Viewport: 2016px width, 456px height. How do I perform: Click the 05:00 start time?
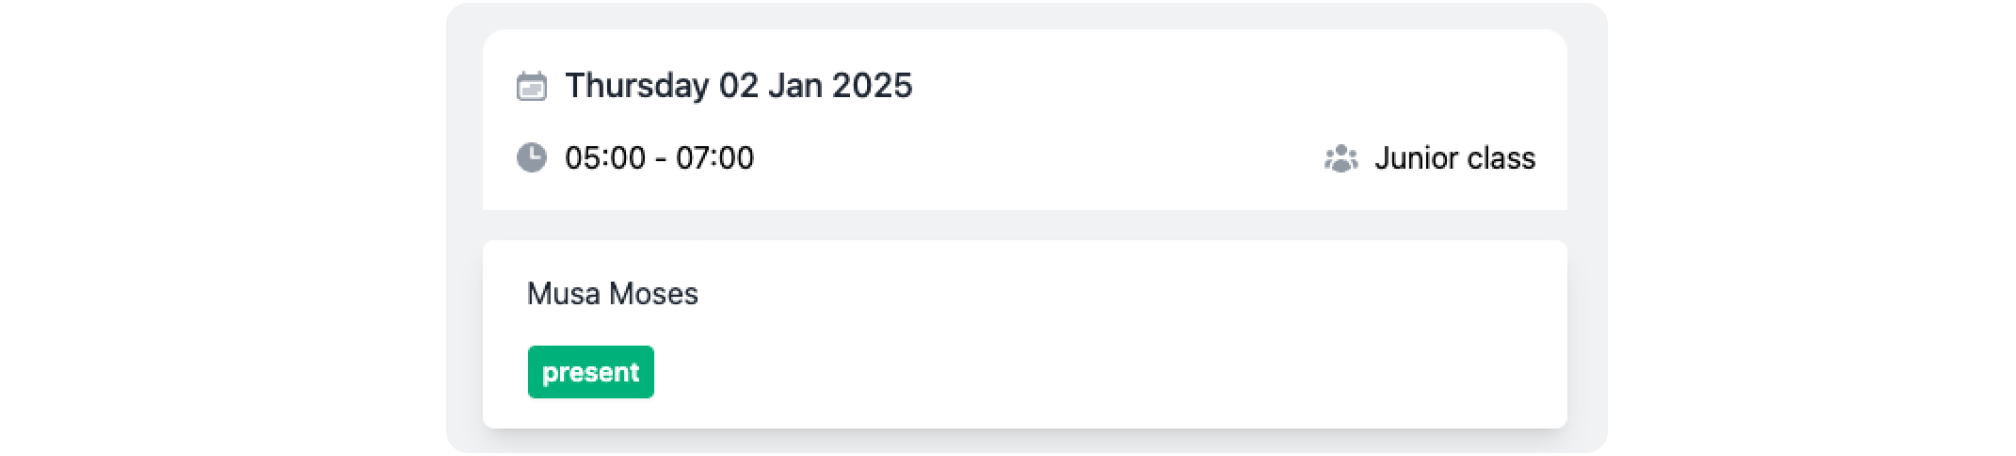(x=605, y=158)
